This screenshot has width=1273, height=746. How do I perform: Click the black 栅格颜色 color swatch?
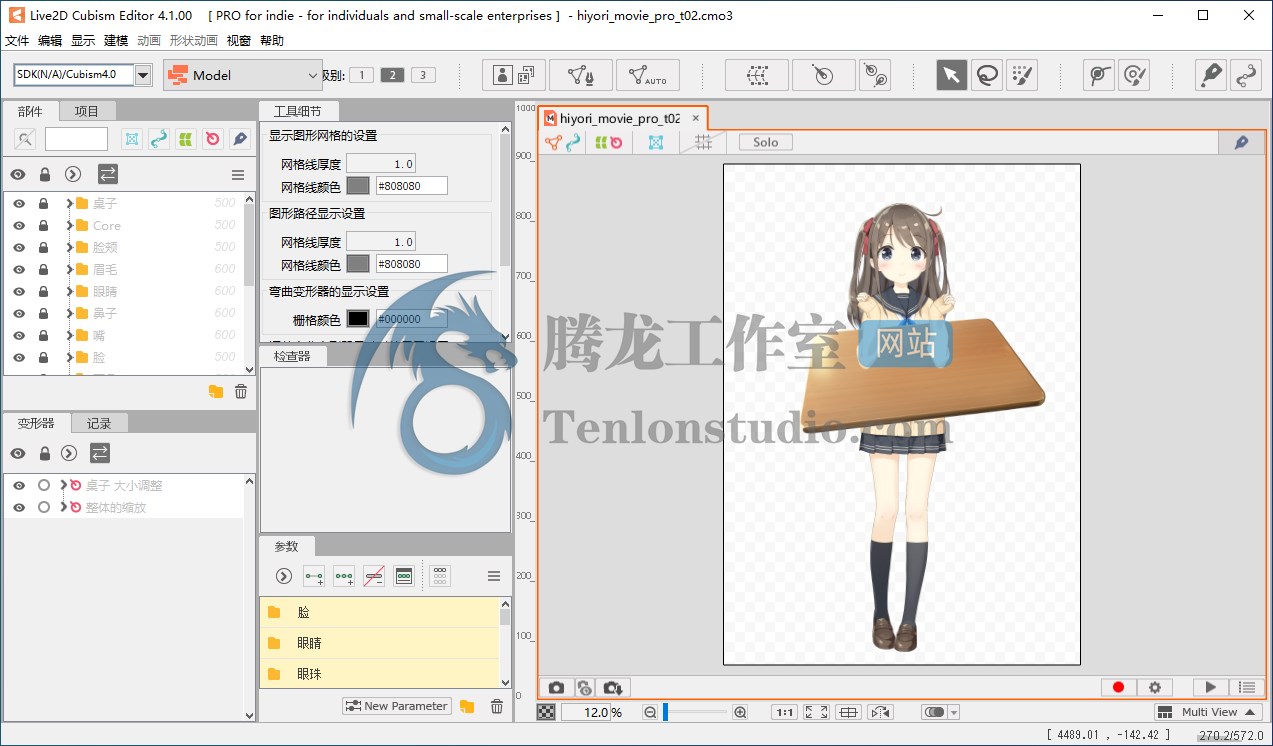tap(358, 319)
